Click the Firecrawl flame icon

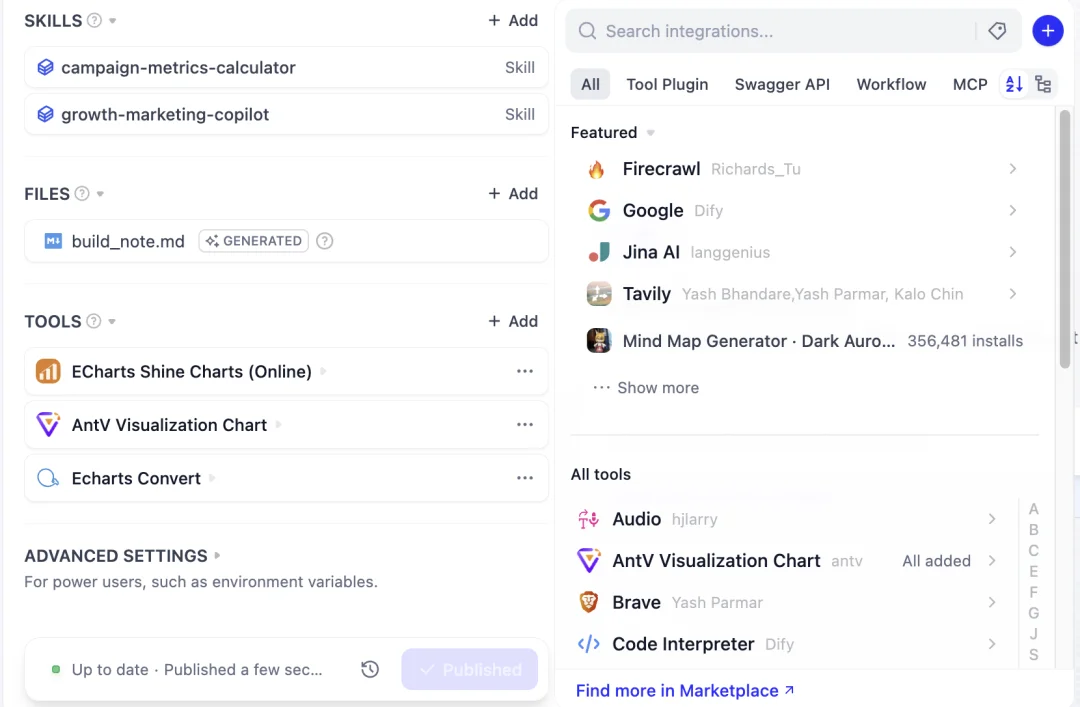(596, 170)
